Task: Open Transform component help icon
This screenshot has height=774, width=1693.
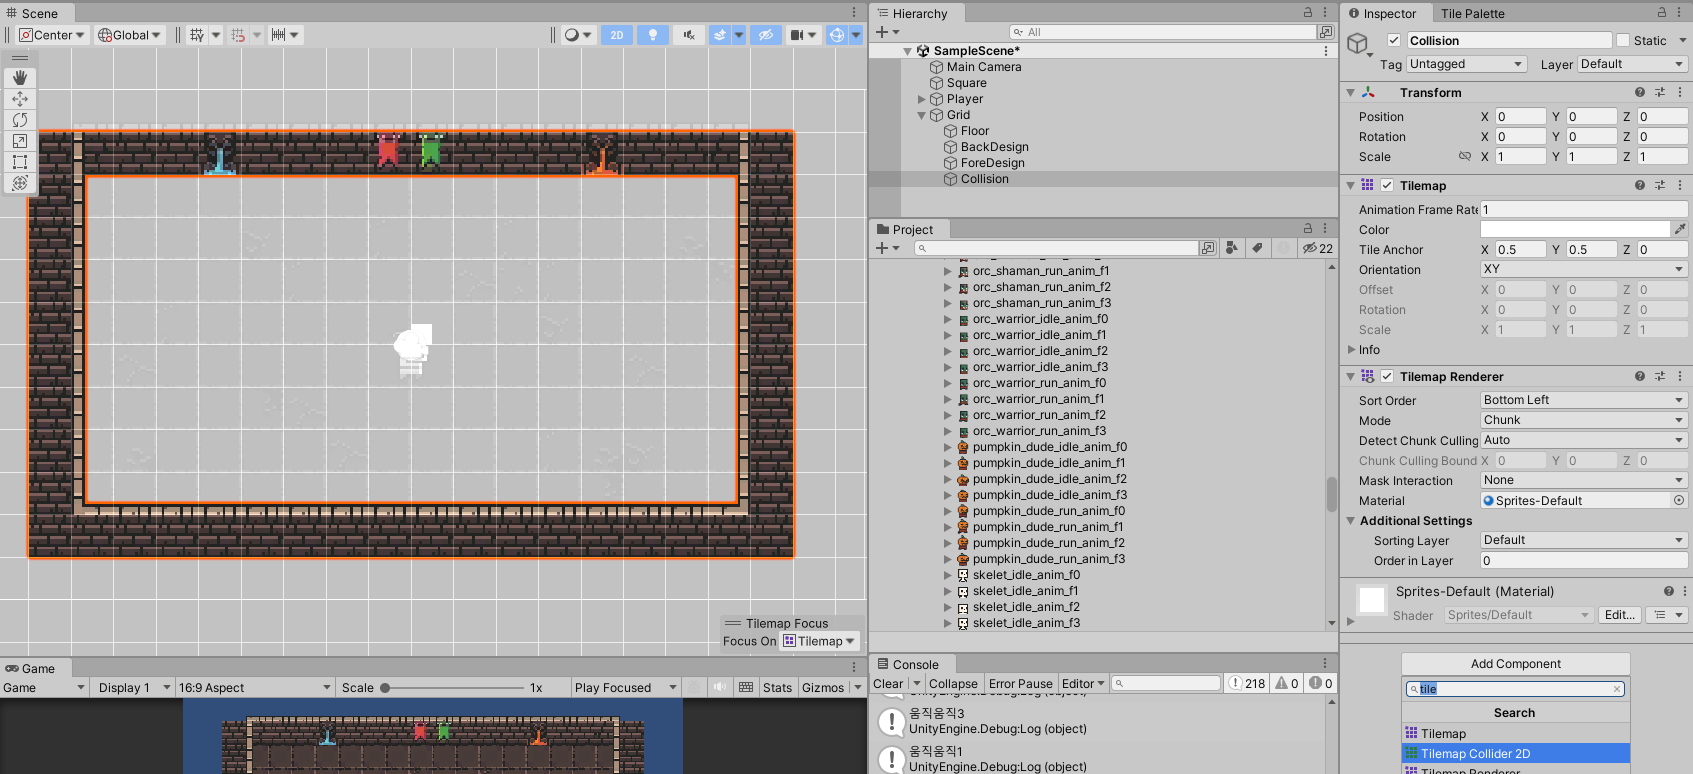Action: (x=1640, y=92)
